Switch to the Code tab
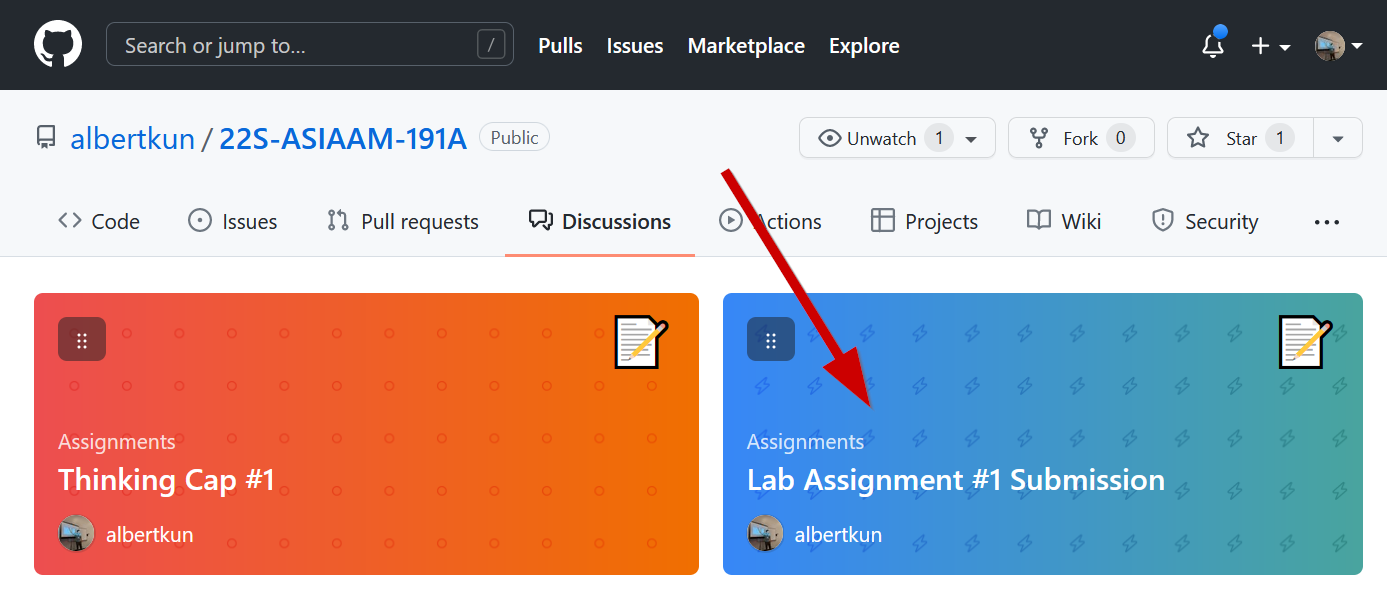1387x591 pixels. tap(99, 222)
